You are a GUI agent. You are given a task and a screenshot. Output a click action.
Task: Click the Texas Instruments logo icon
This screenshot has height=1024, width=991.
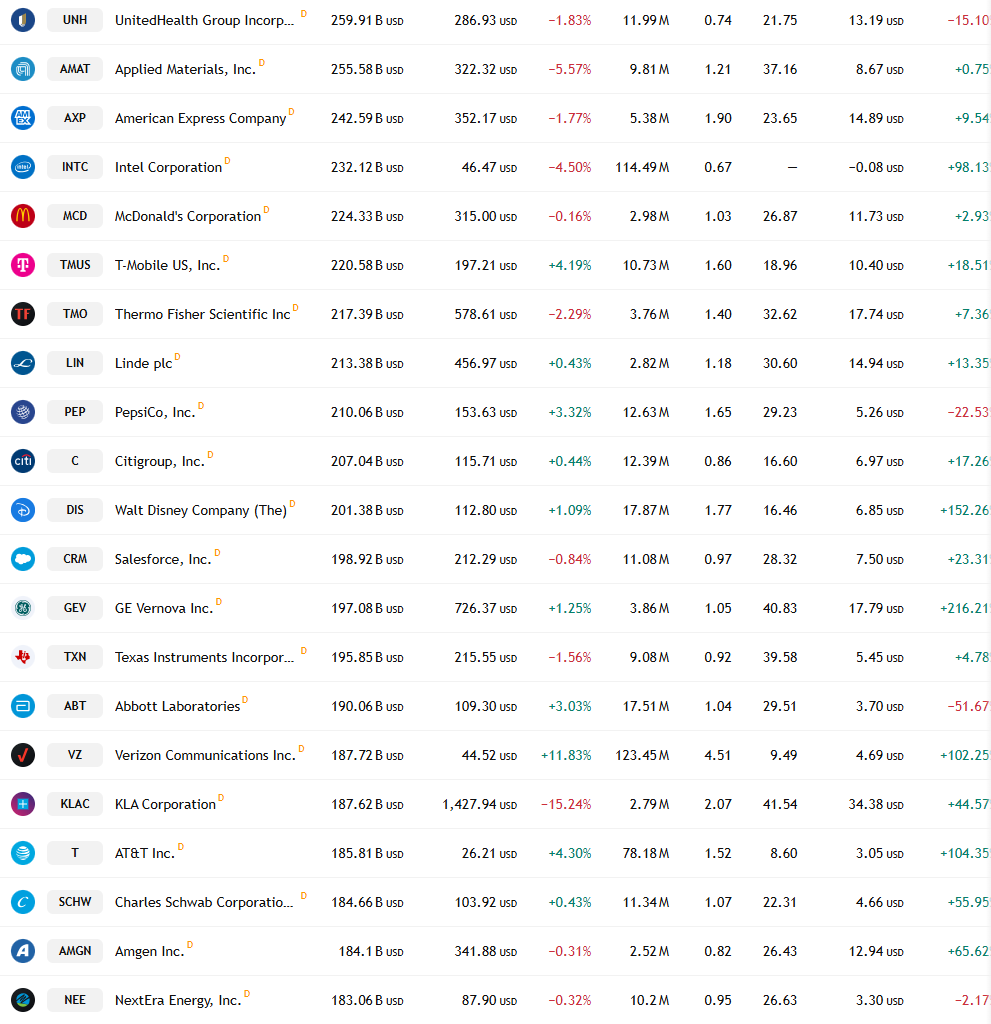pos(23,657)
